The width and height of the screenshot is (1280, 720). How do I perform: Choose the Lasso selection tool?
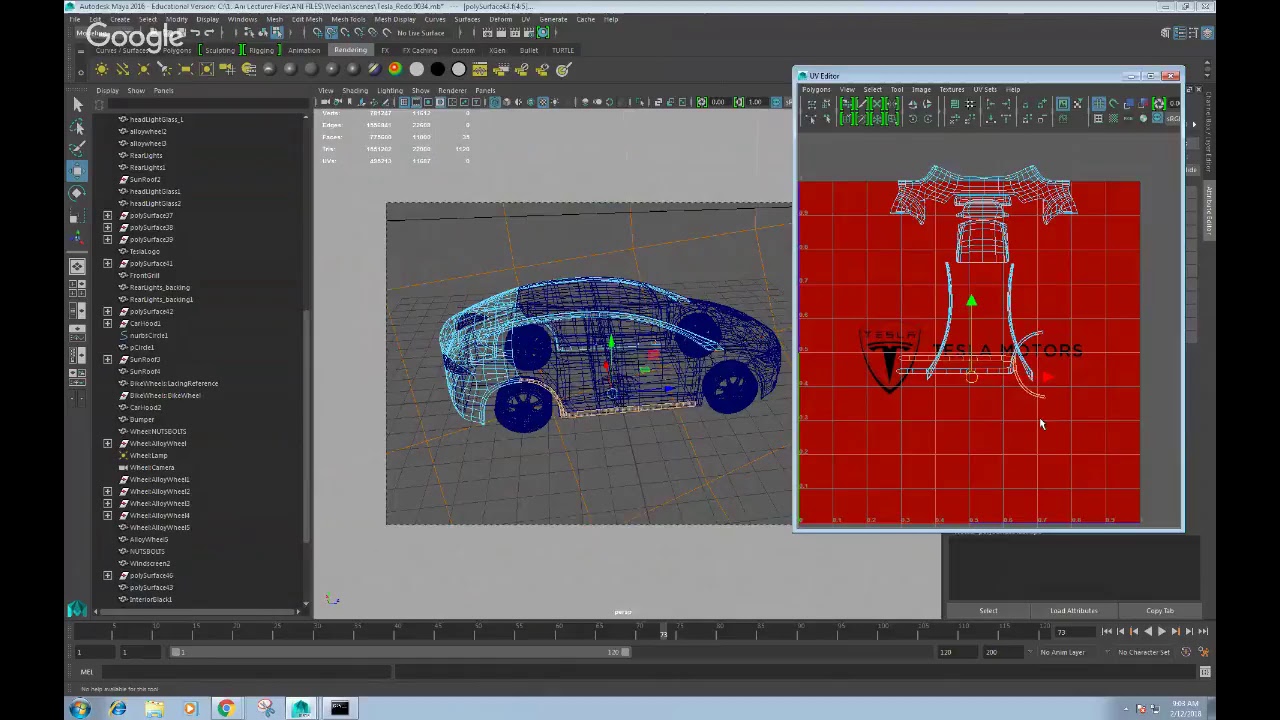77,127
